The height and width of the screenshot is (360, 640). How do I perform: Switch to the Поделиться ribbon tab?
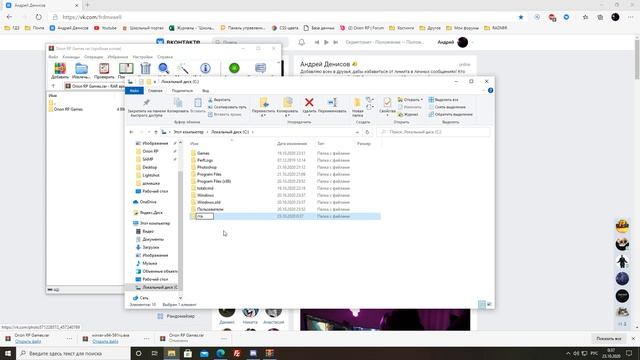[x=182, y=90]
